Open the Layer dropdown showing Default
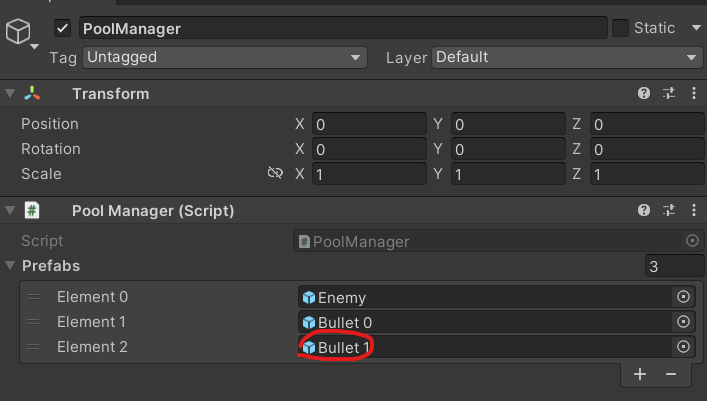 [x=567, y=58]
